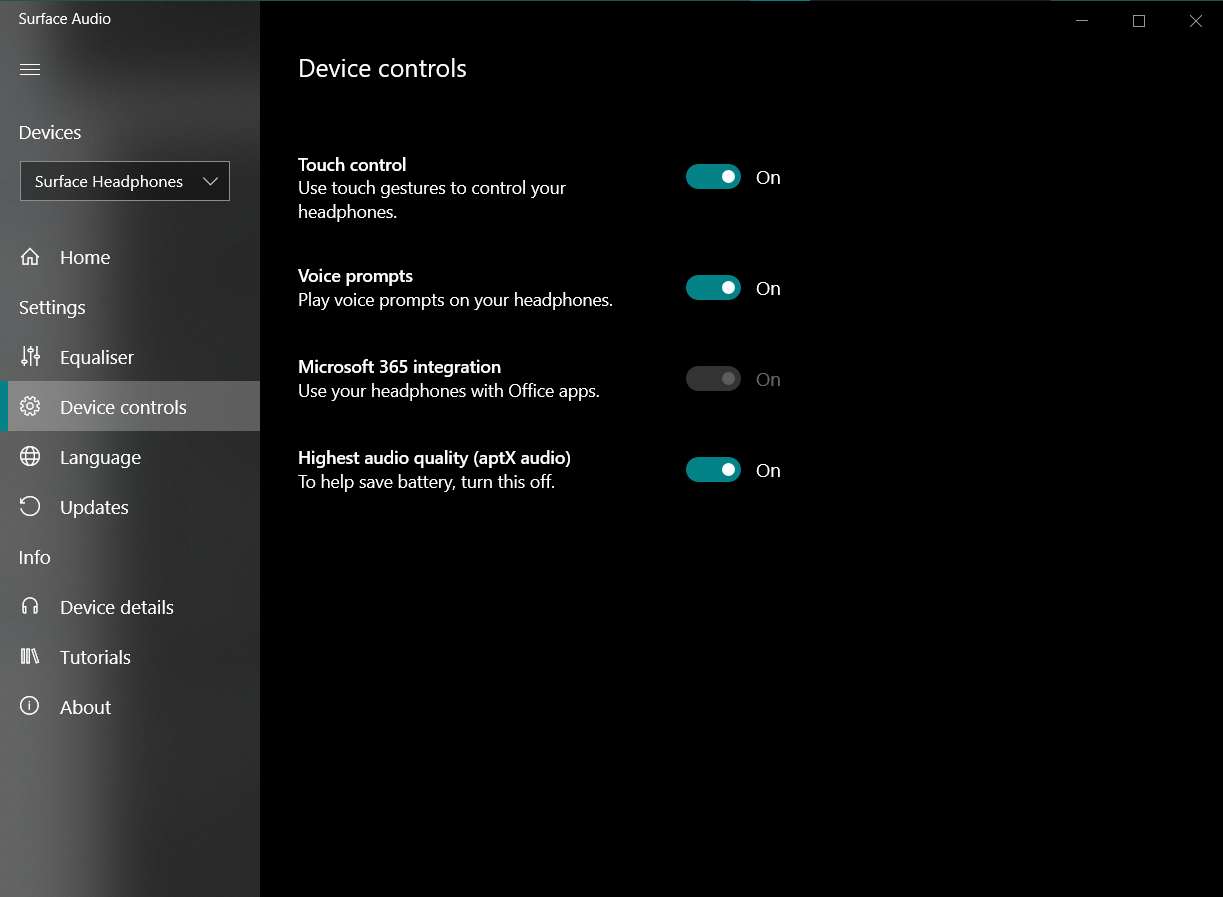Viewport: 1223px width, 897px height.
Task: Click the Device controls page title
Action: click(382, 68)
